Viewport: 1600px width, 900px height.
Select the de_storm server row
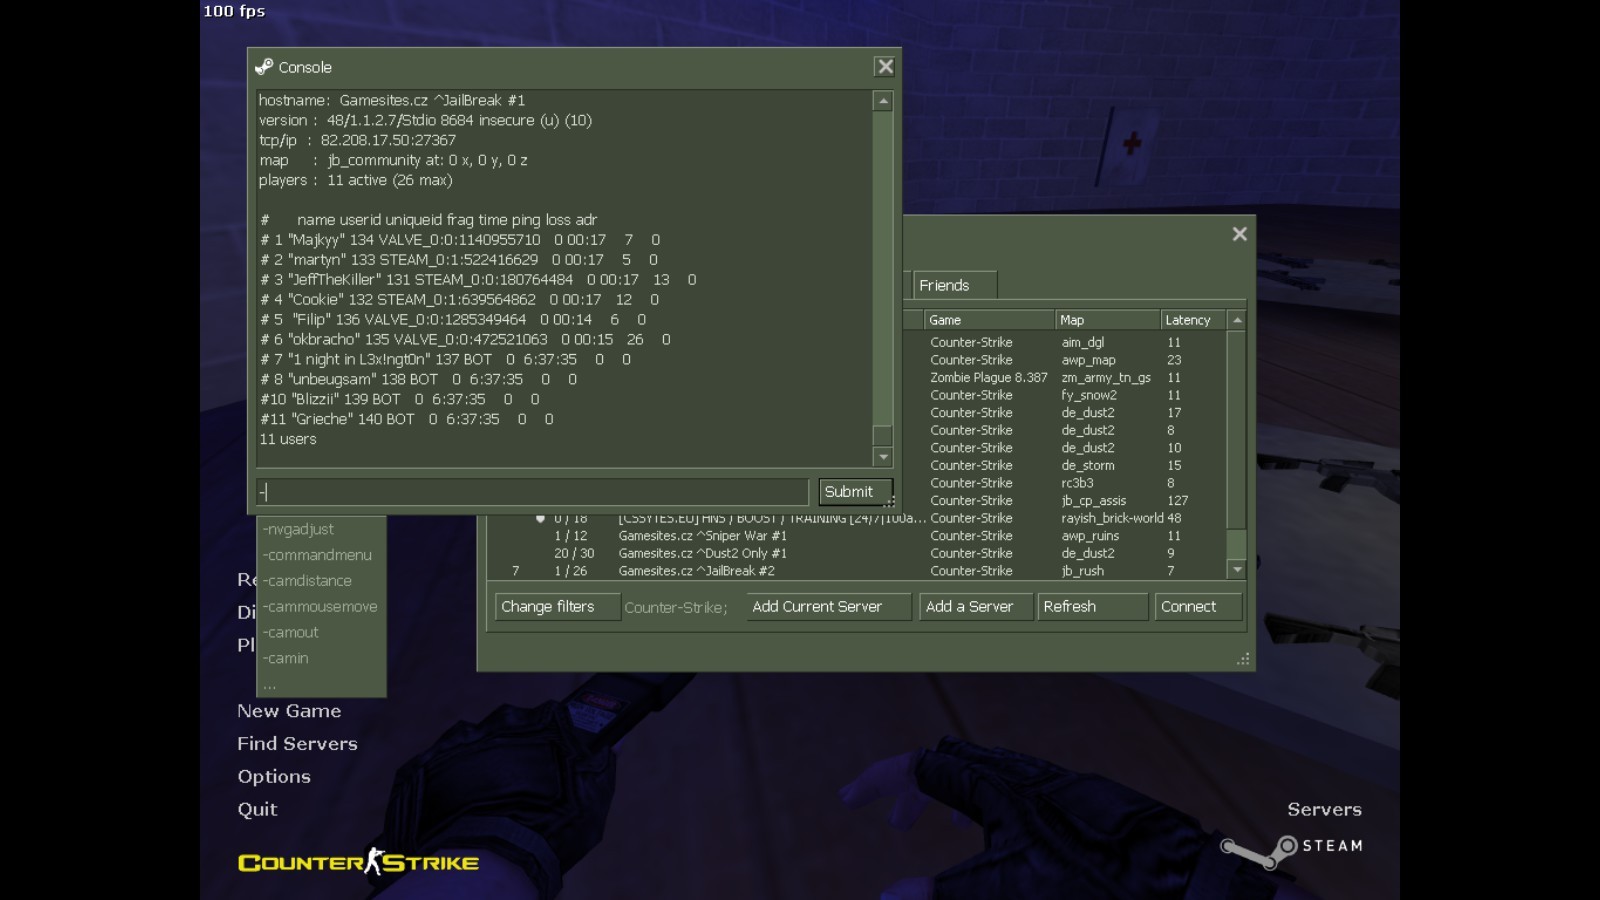1065,466
